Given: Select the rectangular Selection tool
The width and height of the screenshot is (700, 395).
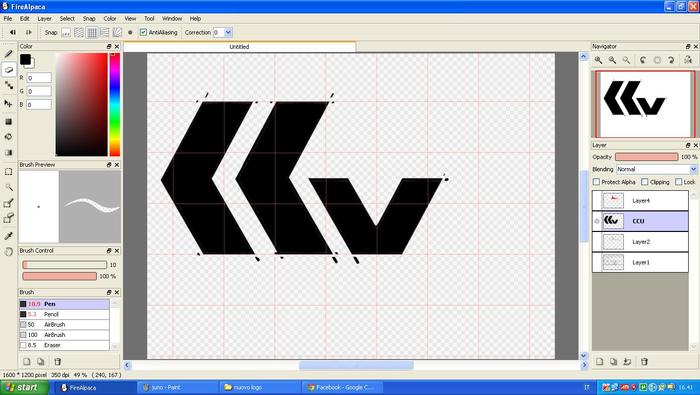Looking at the screenshot, I should pos(8,172).
